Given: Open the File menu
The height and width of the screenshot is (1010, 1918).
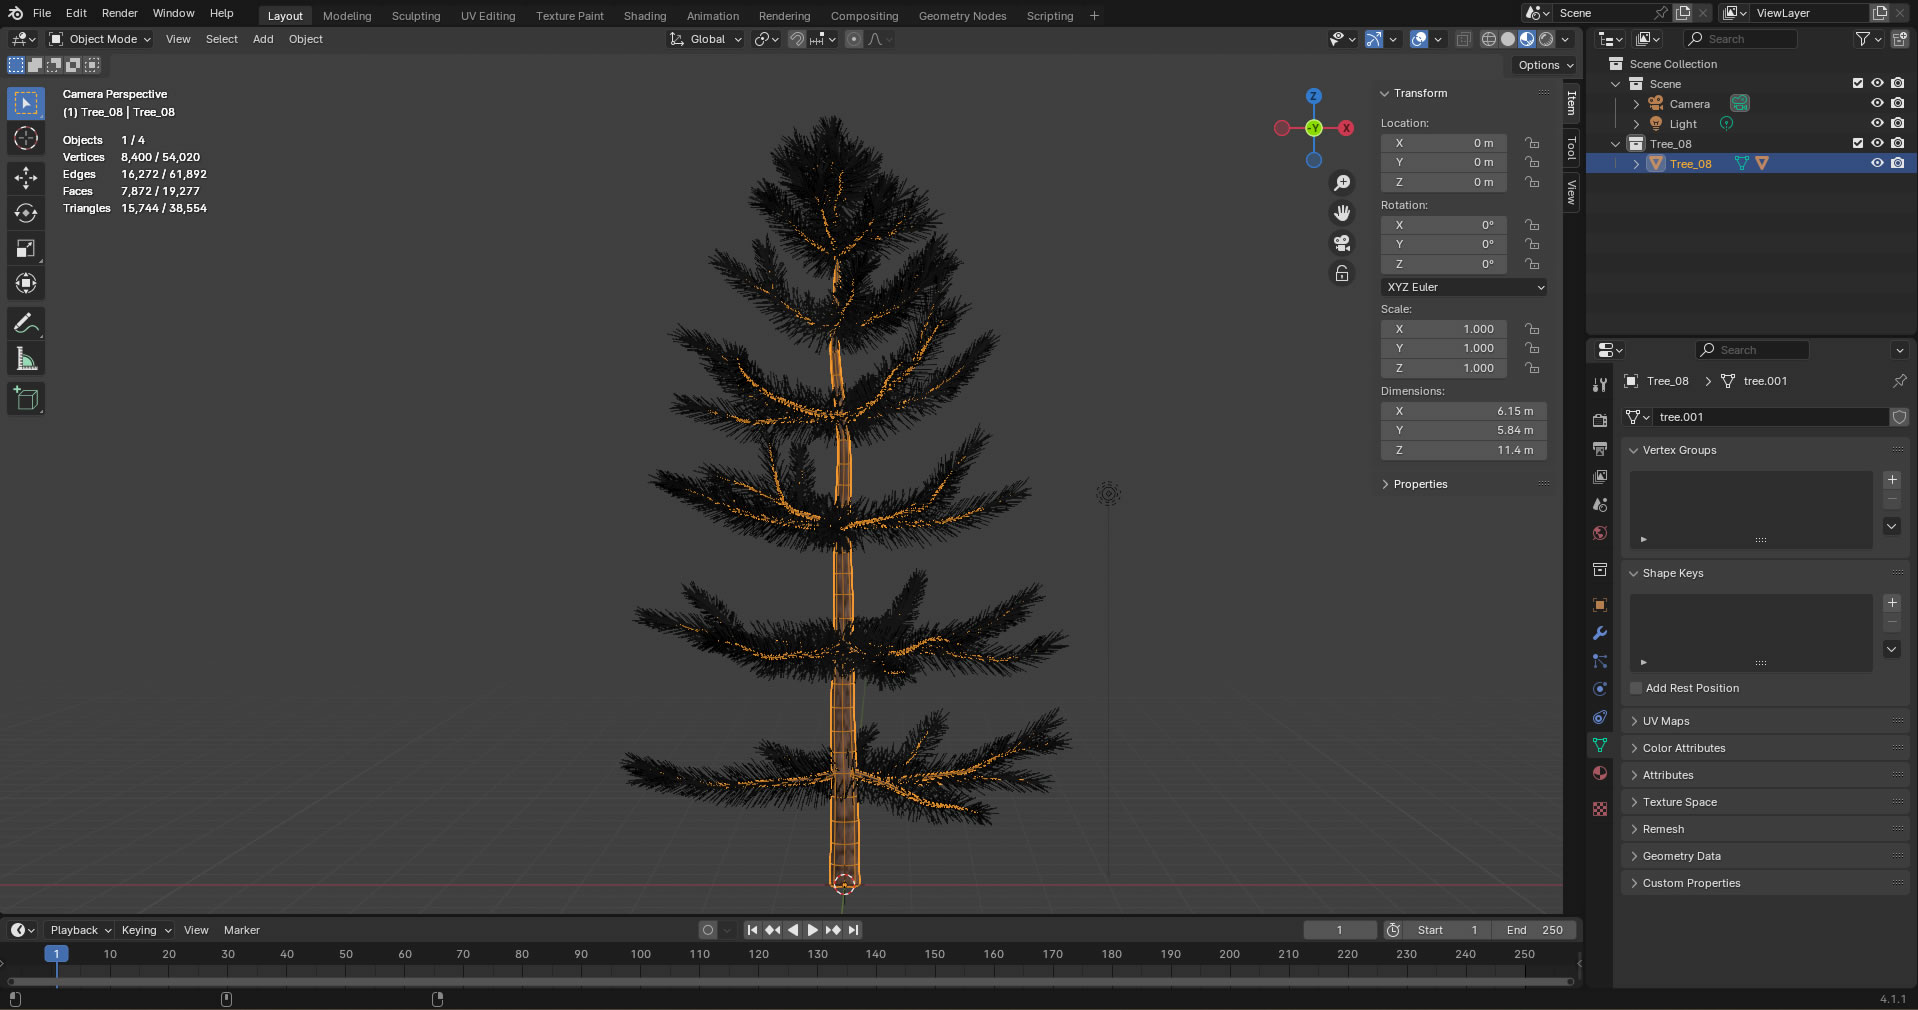Looking at the screenshot, I should (x=42, y=13).
